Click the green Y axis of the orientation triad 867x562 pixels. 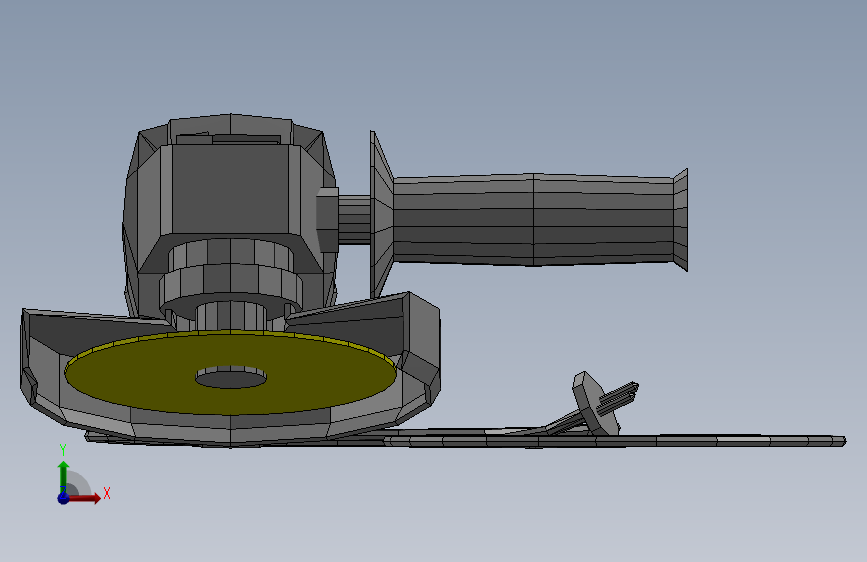pos(63,476)
